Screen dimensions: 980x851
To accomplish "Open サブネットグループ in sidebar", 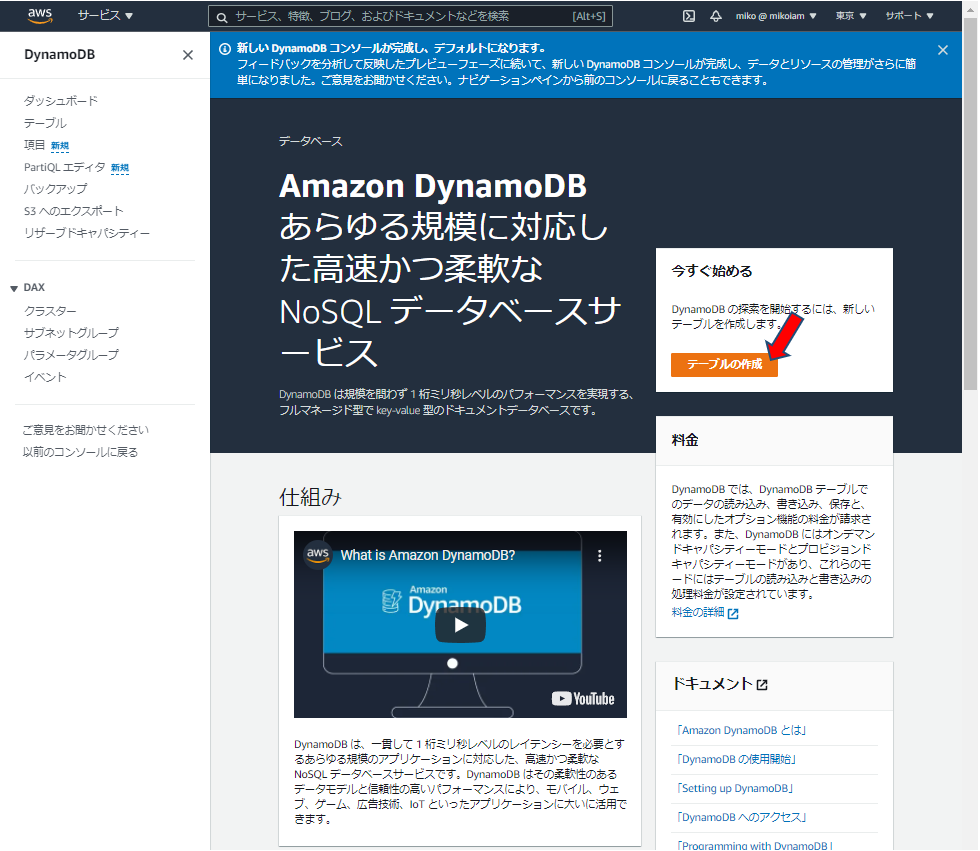I will pos(71,333).
